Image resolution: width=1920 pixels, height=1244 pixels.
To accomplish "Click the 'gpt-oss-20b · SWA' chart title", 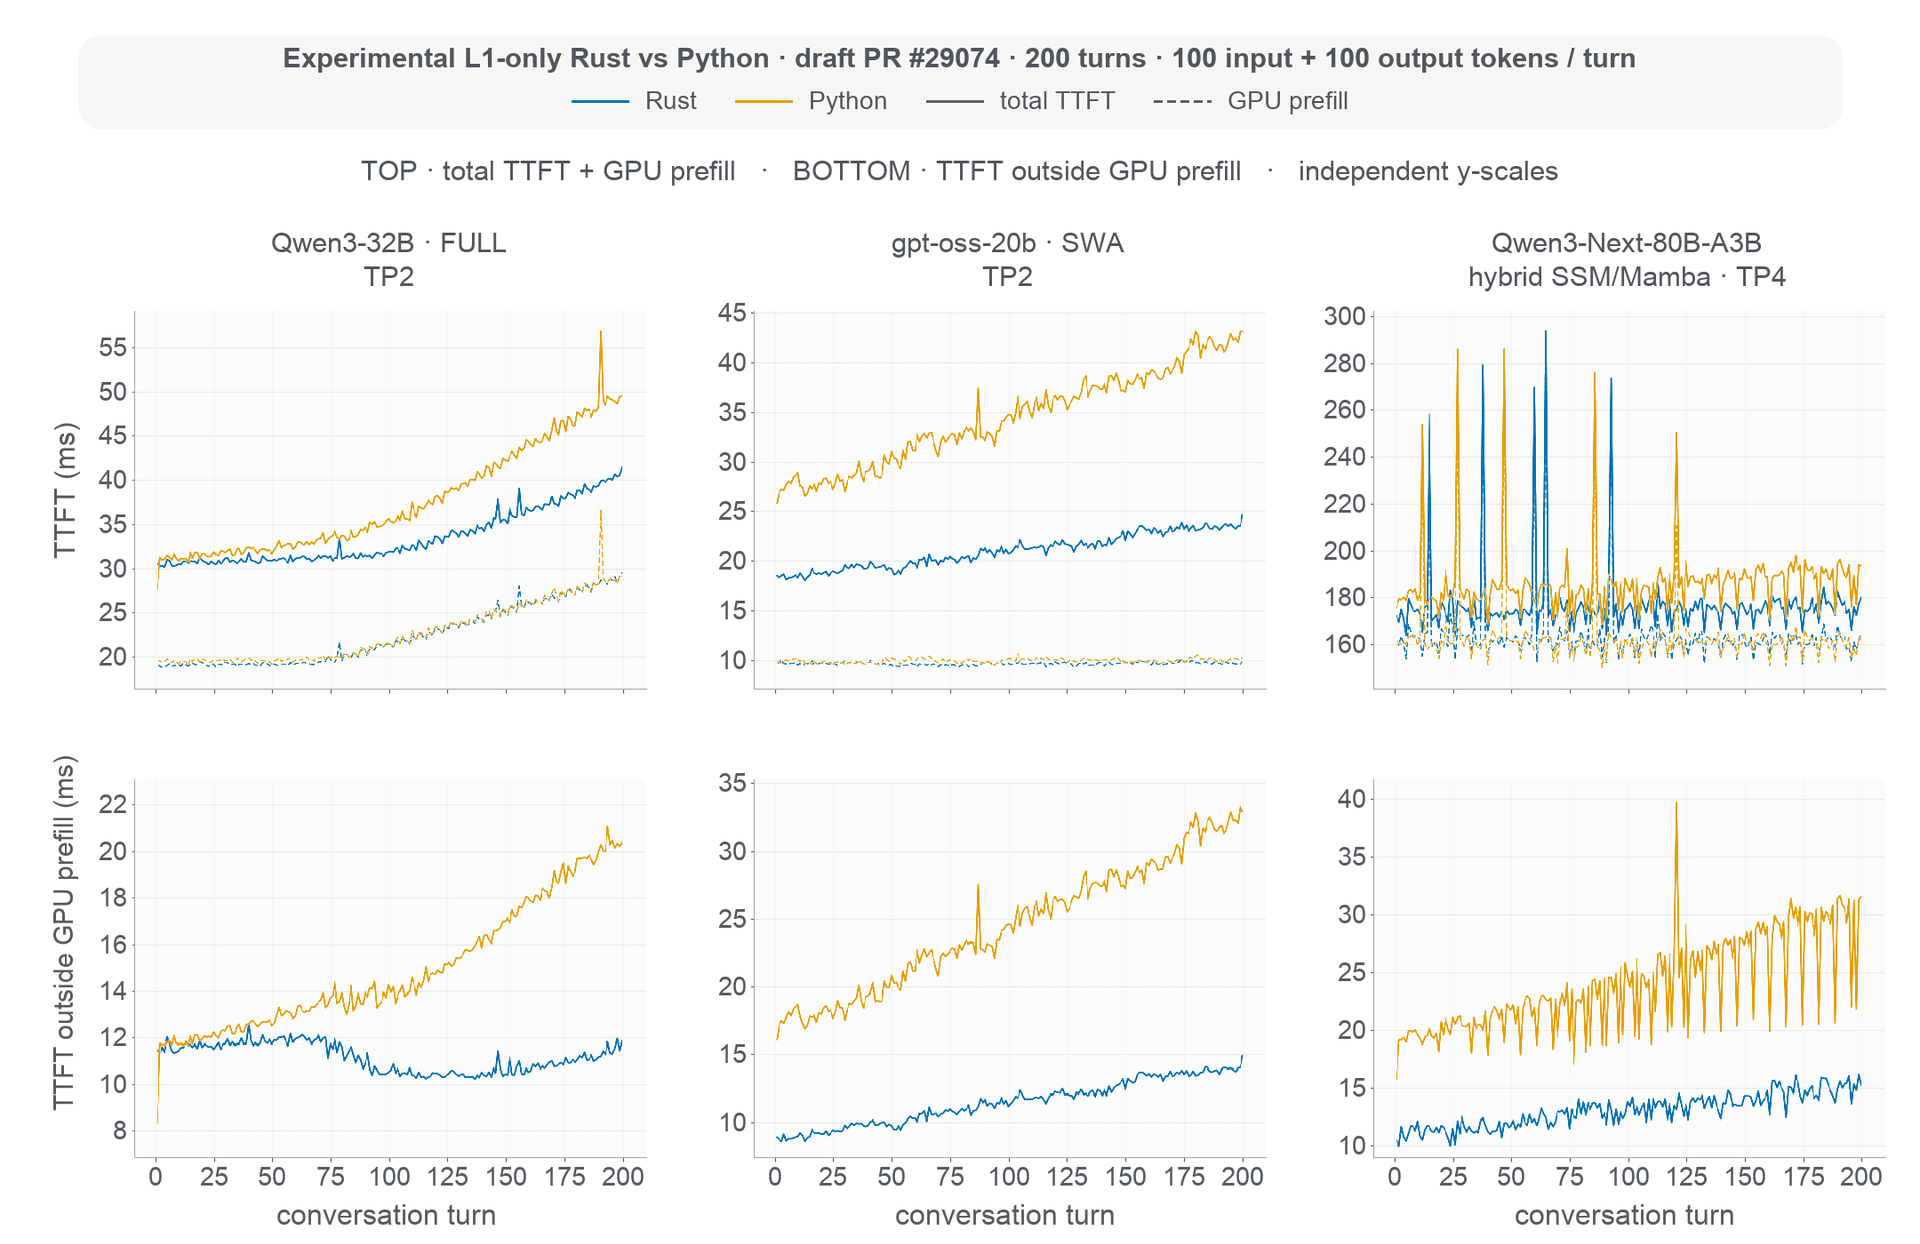I will (x=1007, y=243).
